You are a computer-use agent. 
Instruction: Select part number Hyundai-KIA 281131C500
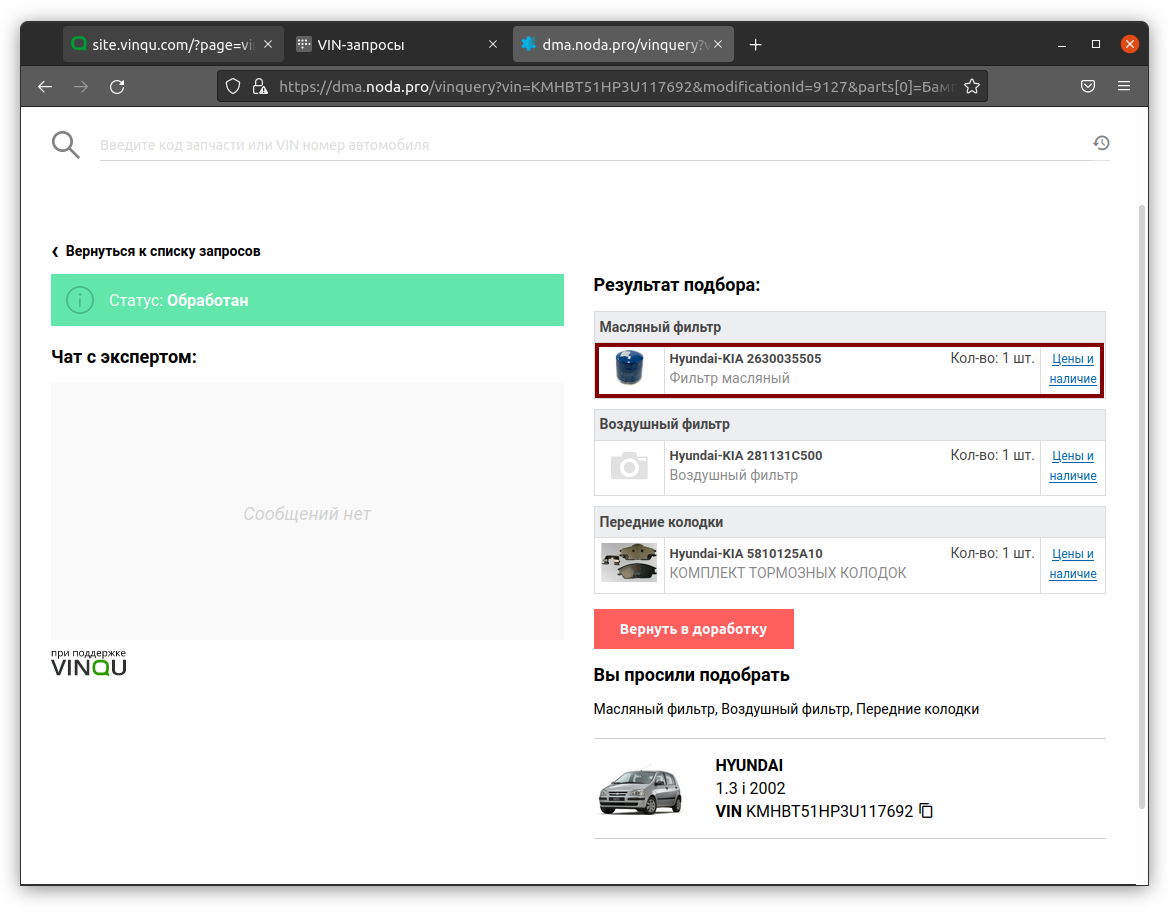pos(745,456)
